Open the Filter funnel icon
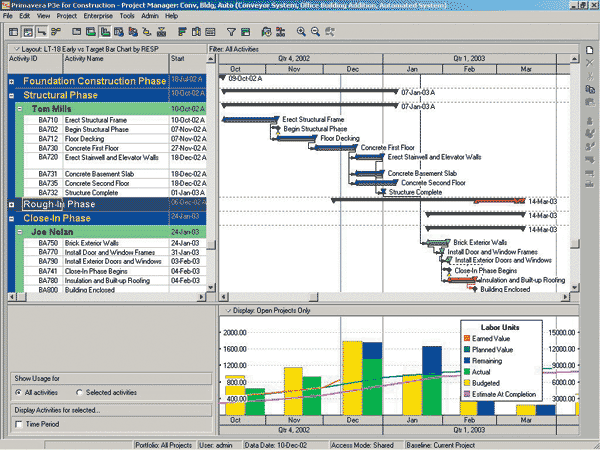The width and height of the screenshot is (600, 450). [x=231, y=32]
